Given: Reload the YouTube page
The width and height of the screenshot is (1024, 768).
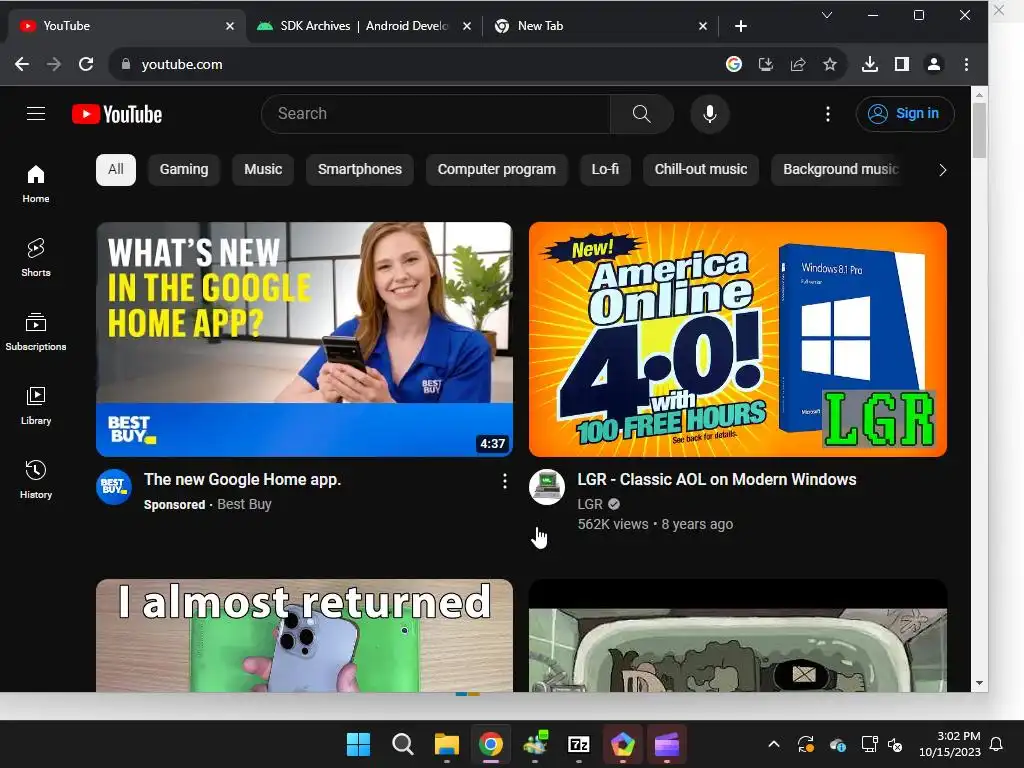Looking at the screenshot, I should pyautogui.click(x=86, y=64).
